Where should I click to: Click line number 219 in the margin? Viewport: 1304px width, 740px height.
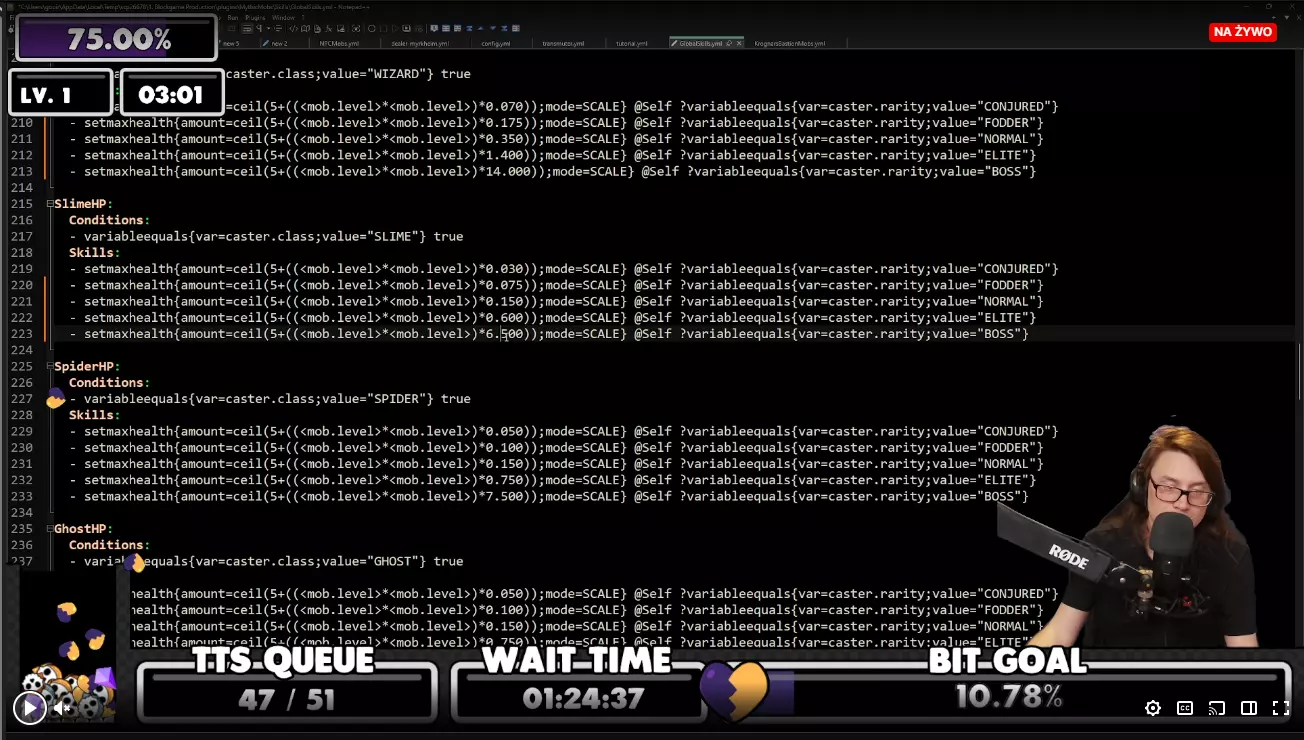point(22,269)
